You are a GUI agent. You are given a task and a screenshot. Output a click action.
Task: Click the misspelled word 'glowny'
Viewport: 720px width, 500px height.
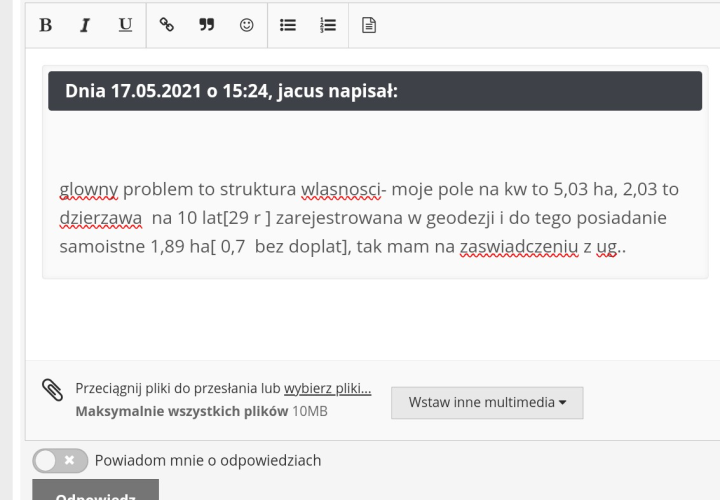[x=89, y=190]
